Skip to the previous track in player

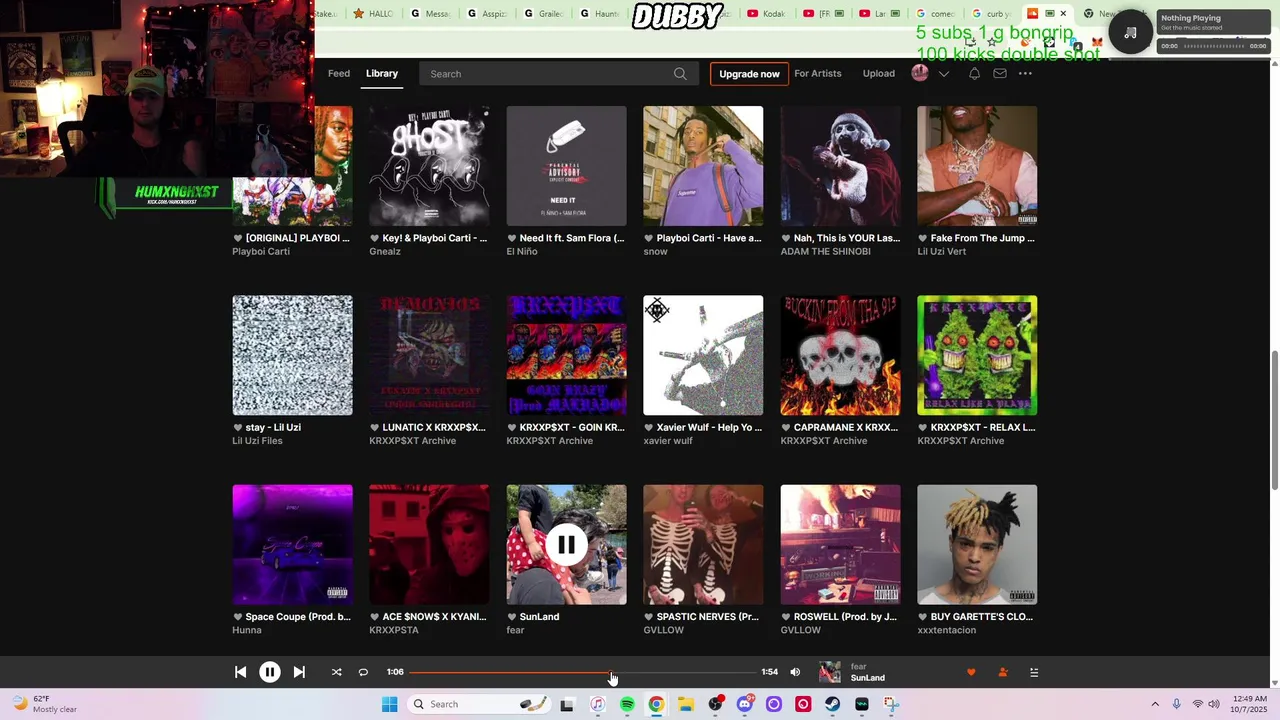pyautogui.click(x=240, y=672)
